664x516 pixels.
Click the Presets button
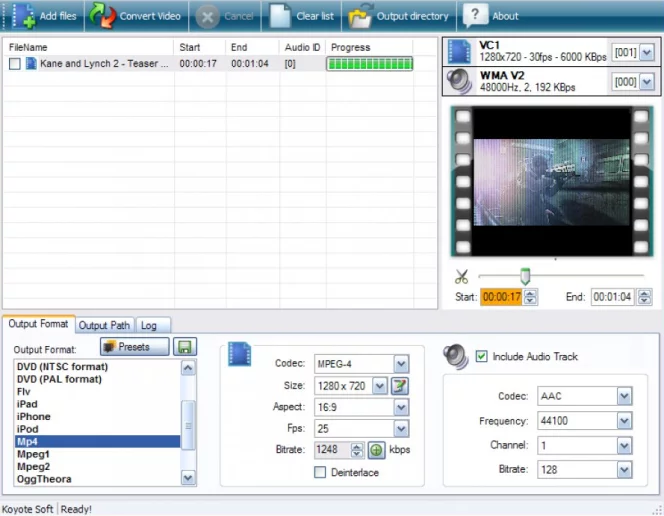coord(135,347)
